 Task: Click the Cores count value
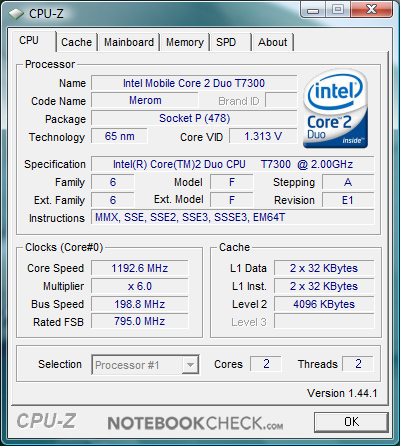click(266, 364)
